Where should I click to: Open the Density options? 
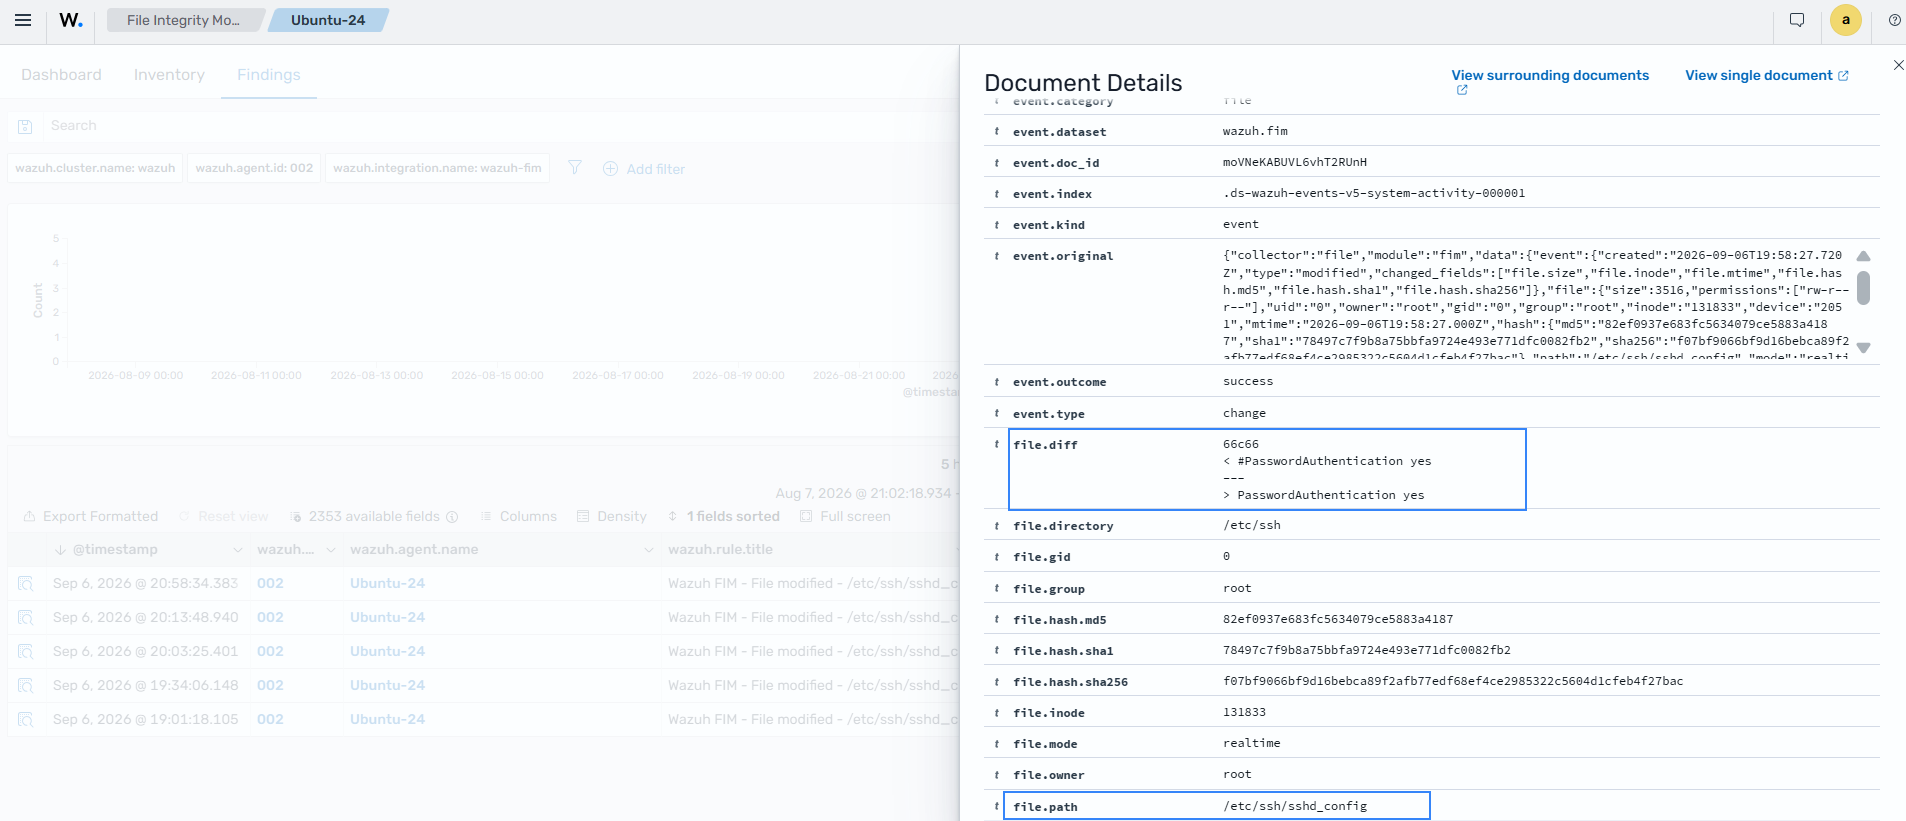pyautogui.click(x=612, y=517)
